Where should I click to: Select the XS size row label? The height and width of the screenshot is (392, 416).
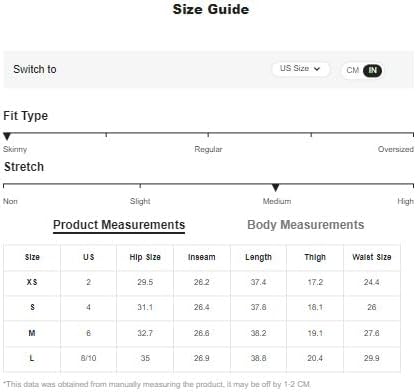pos(32,282)
